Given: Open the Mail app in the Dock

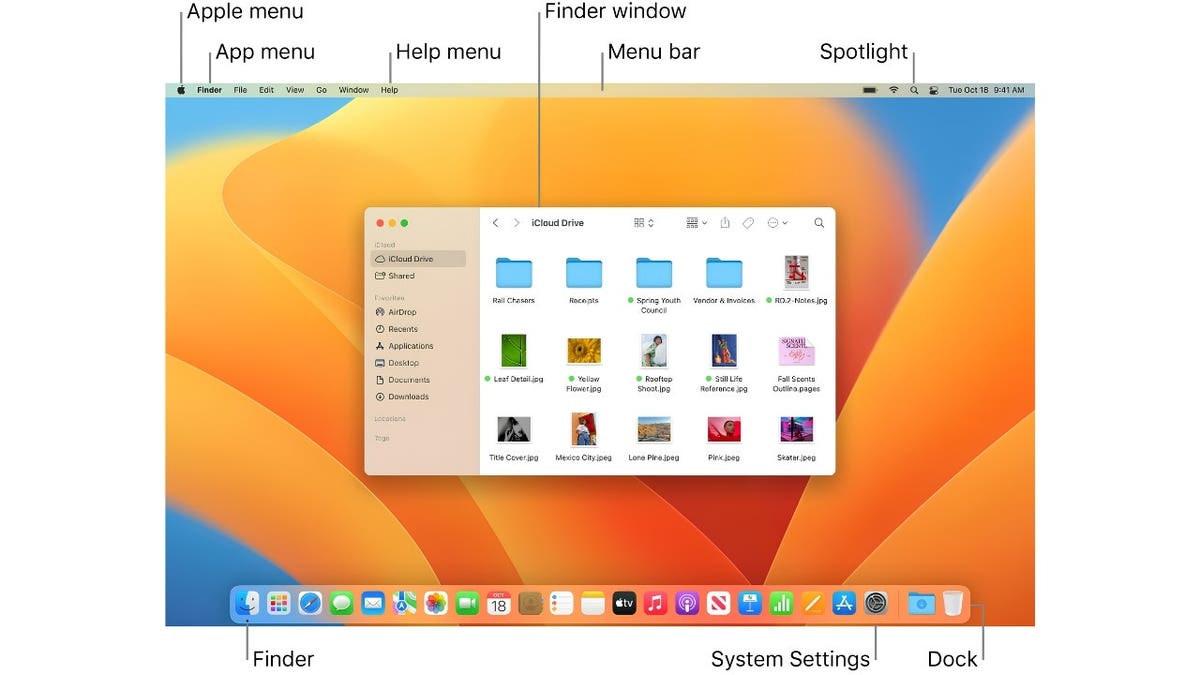Looking at the screenshot, I should 373,603.
